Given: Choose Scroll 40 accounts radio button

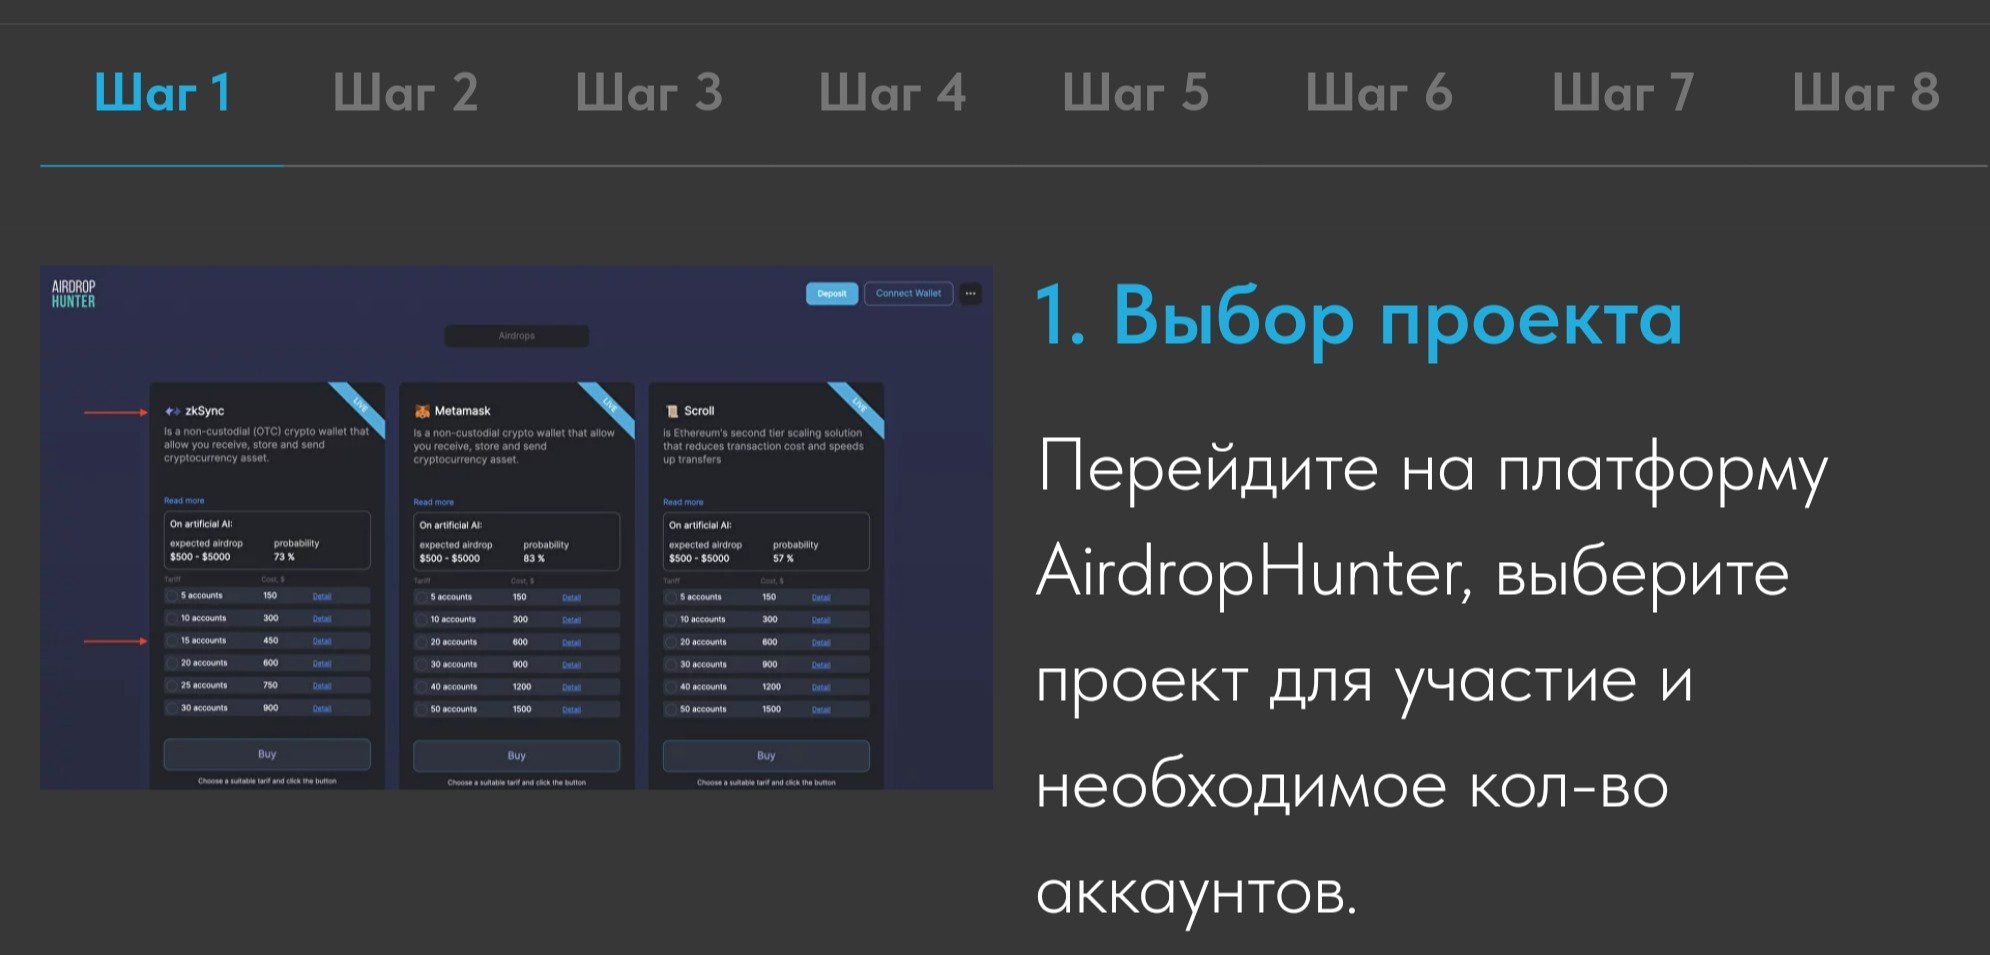Looking at the screenshot, I should pos(671,687).
